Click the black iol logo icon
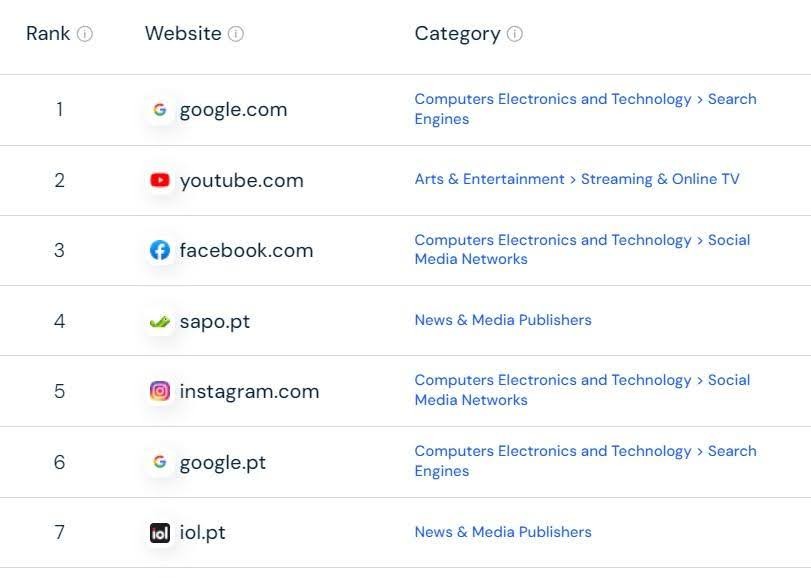Screen dimensions: 811x578 160,533
